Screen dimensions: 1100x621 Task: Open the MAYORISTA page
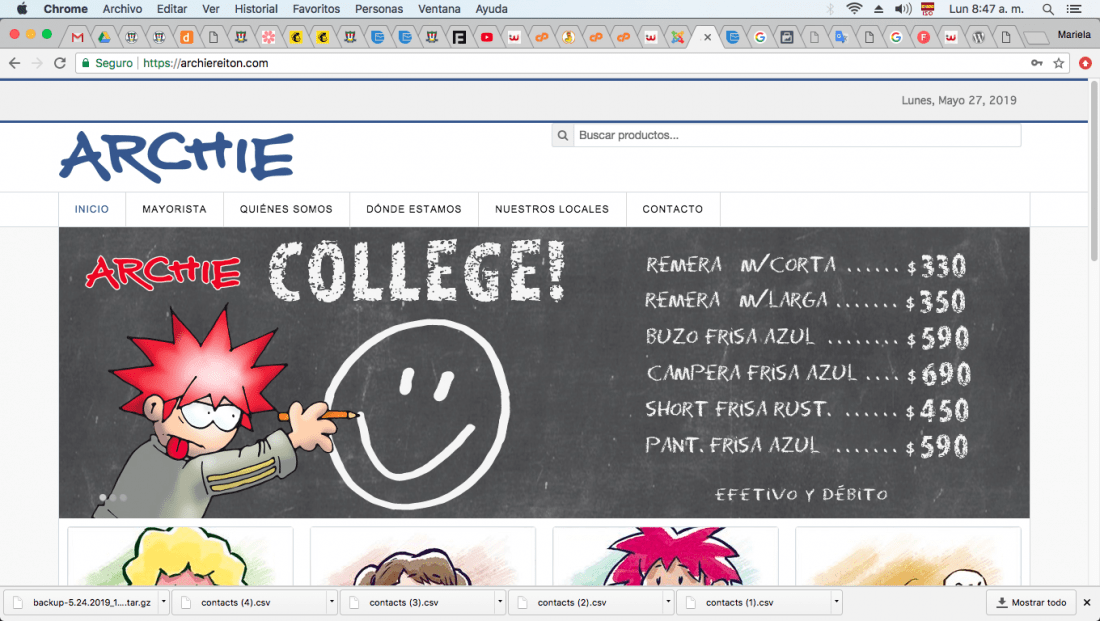pyautogui.click(x=174, y=209)
